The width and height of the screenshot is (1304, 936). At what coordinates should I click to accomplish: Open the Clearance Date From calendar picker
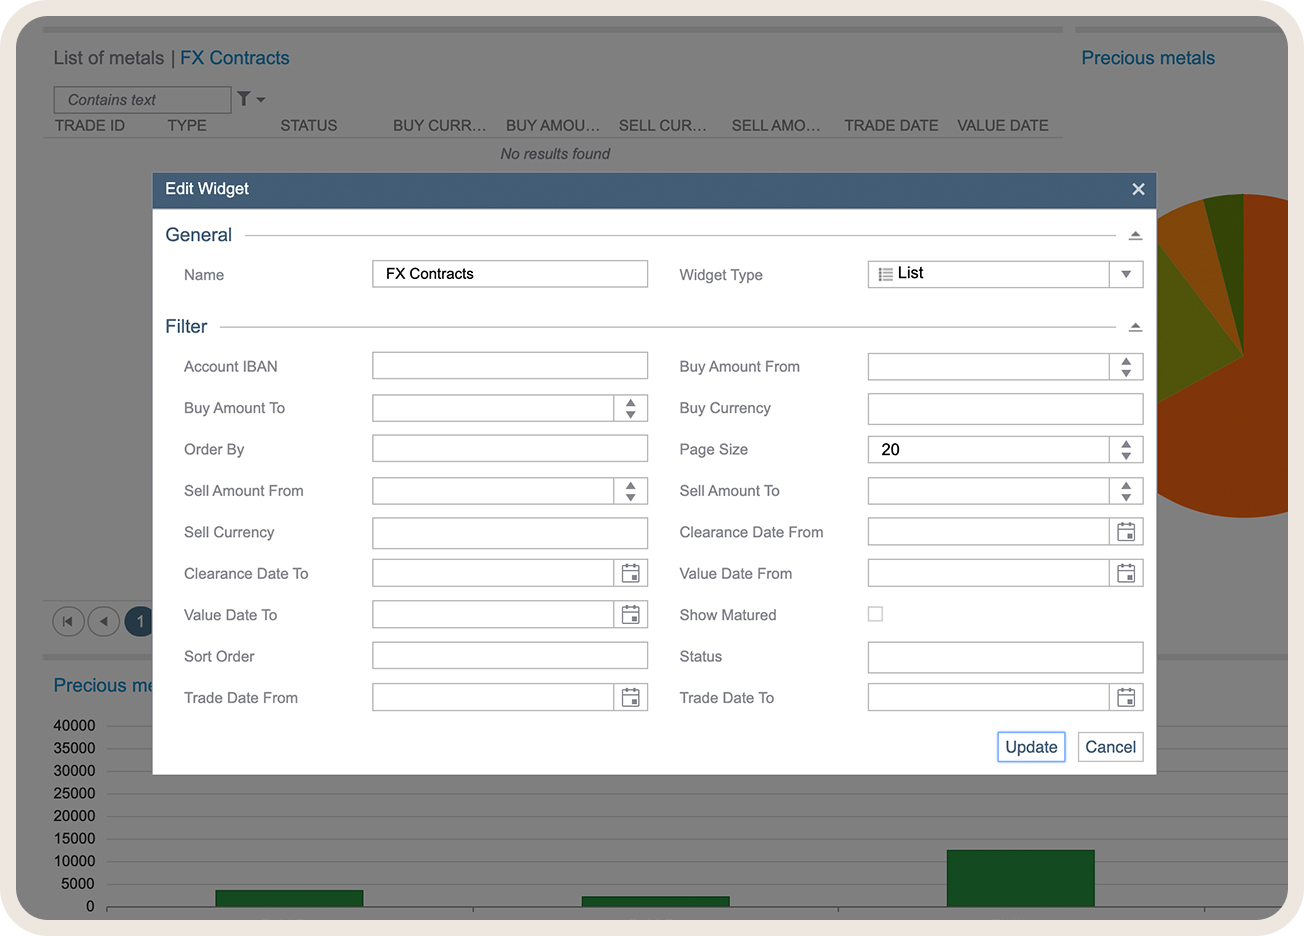(x=1126, y=532)
